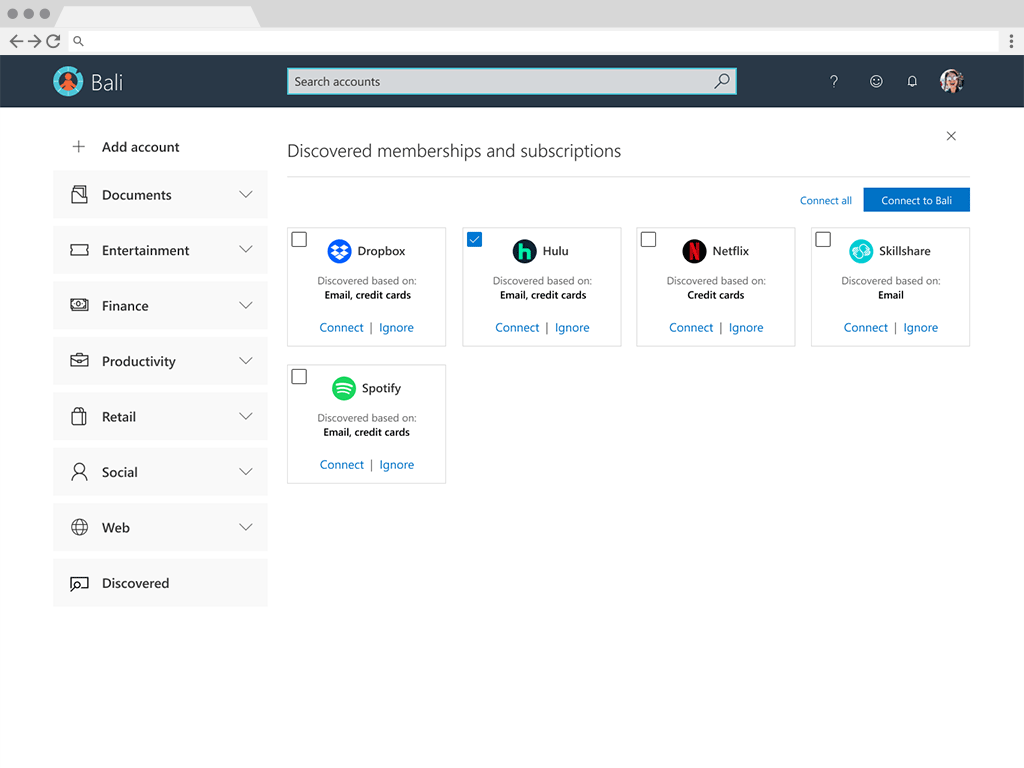The height and width of the screenshot is (768, 1024).
Task: Click browser forward arrow
Action: pyautogui.click(x=35, y=41)
